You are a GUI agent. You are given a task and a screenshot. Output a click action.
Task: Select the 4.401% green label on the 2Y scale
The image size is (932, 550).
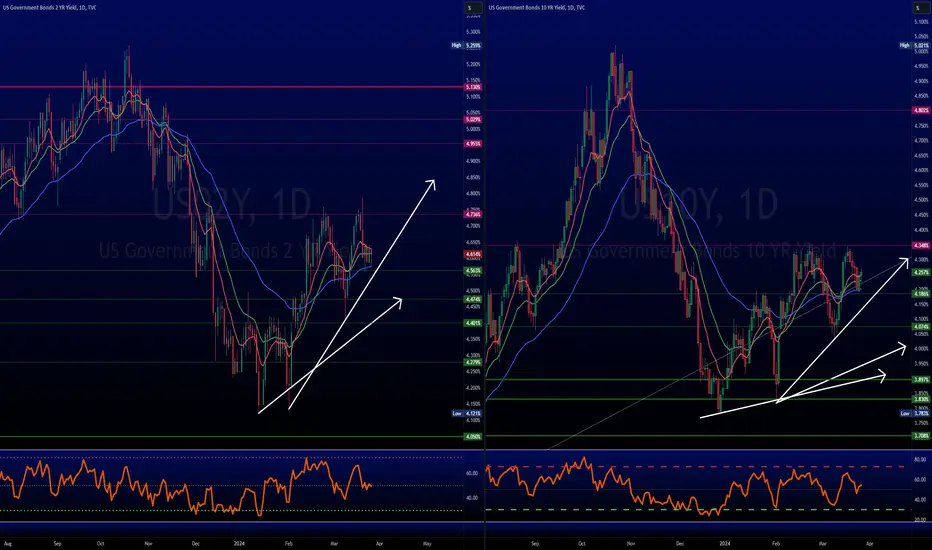[473, 323]
